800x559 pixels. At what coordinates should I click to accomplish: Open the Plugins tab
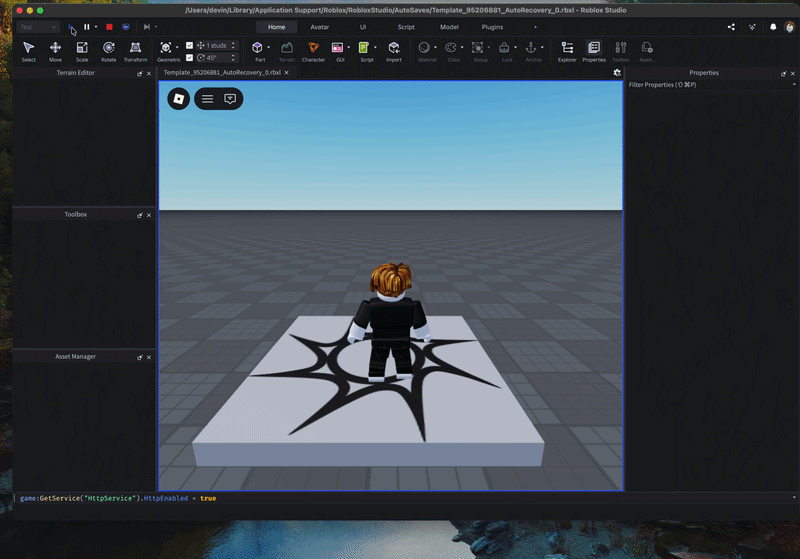(492, 27)
